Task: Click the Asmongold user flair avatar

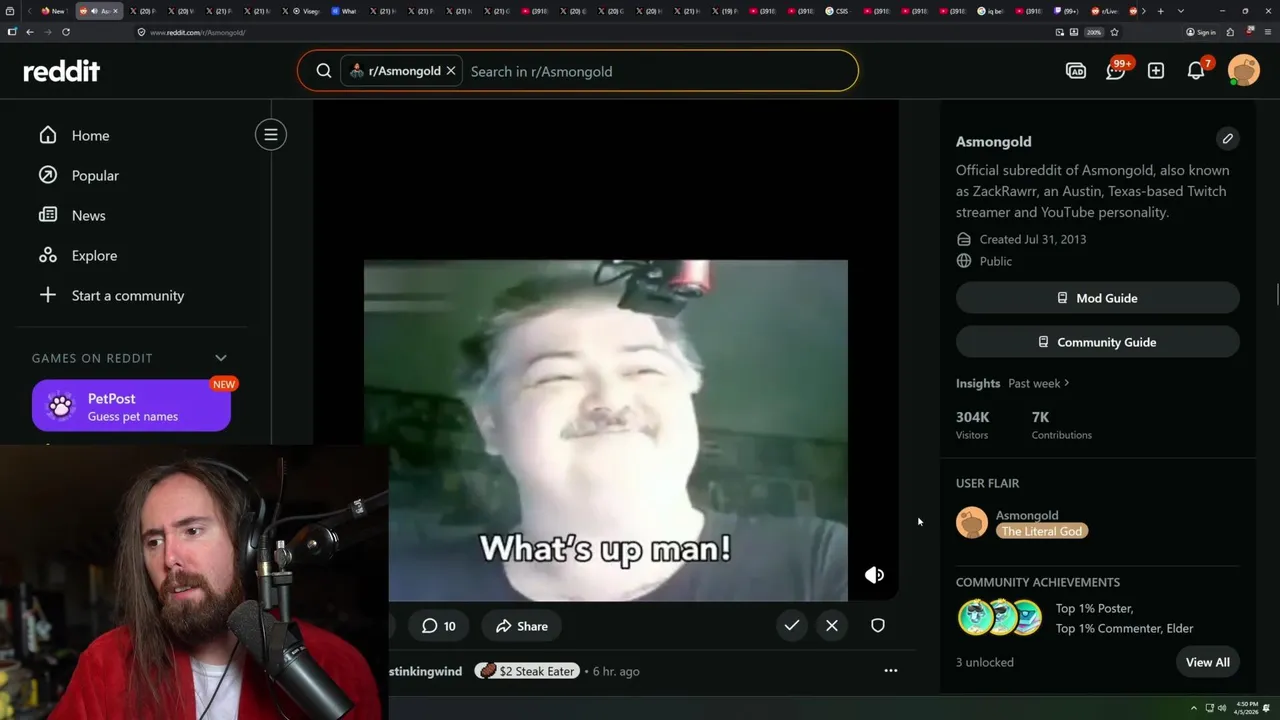Action: (x=972, y=523)
